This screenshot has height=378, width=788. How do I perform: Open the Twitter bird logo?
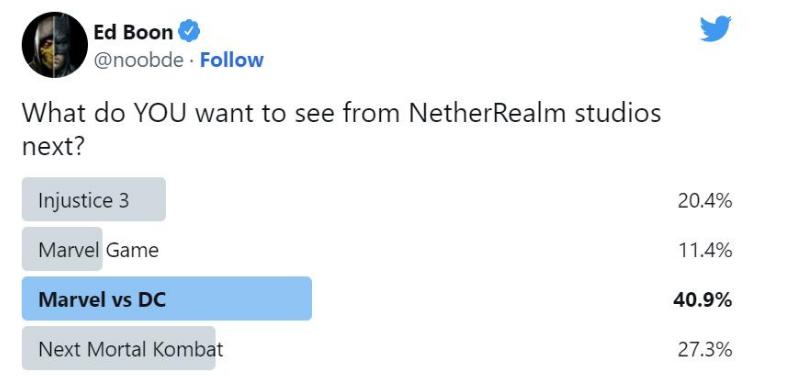(716, 29)
